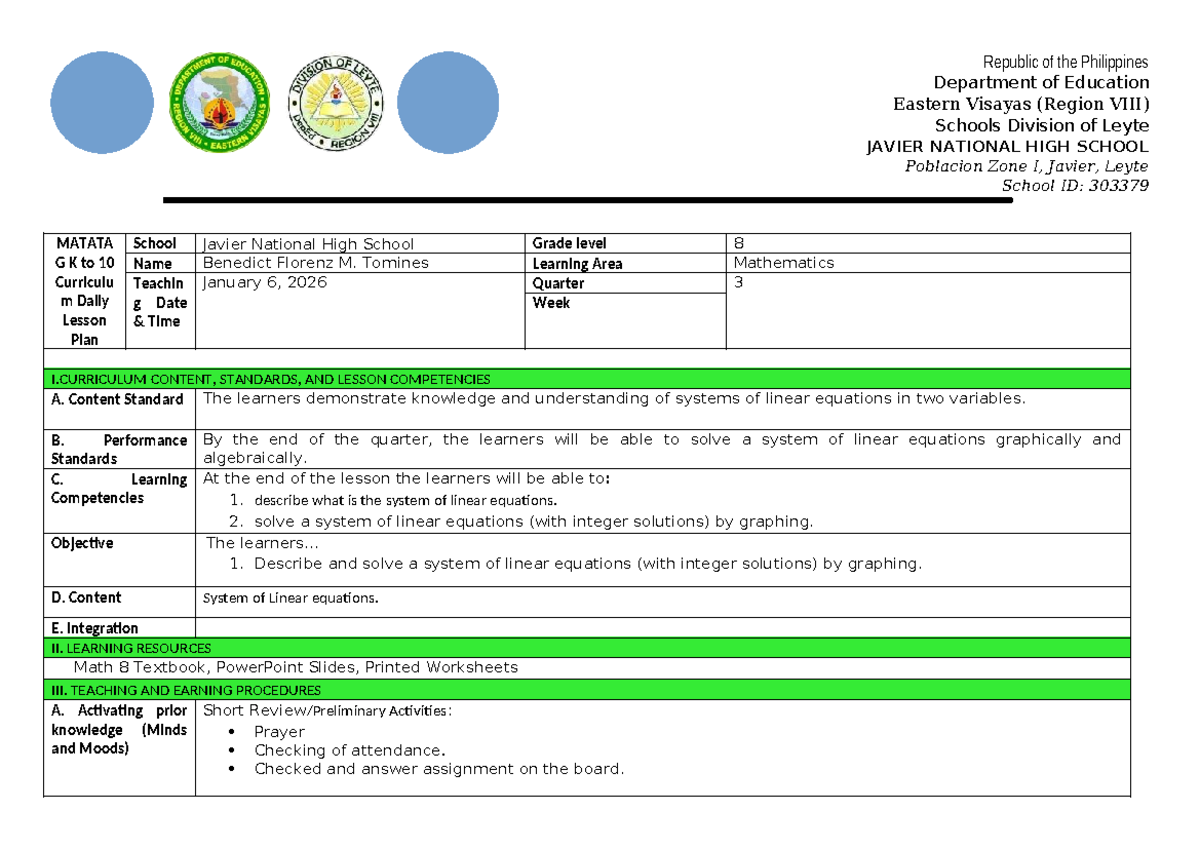Click thick black horizontal line under header
Screen dimensions: 1200x849
pyautogui.click(x=588, y=201)
